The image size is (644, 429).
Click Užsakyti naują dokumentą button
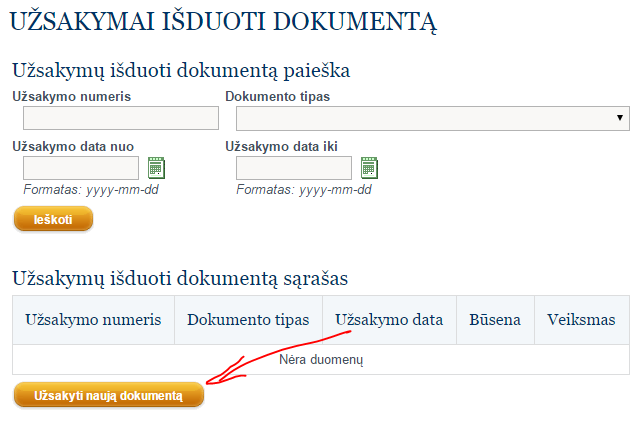tap(109, 395)
